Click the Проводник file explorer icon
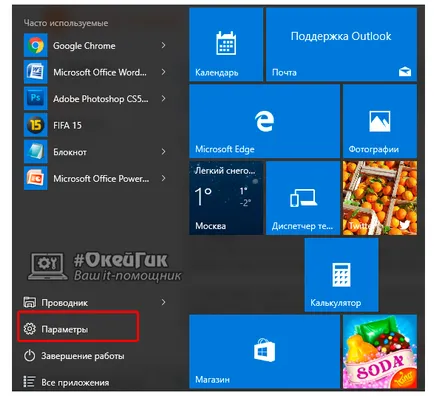Viewport: 434px width, 396px height. [x=29, y=302]
